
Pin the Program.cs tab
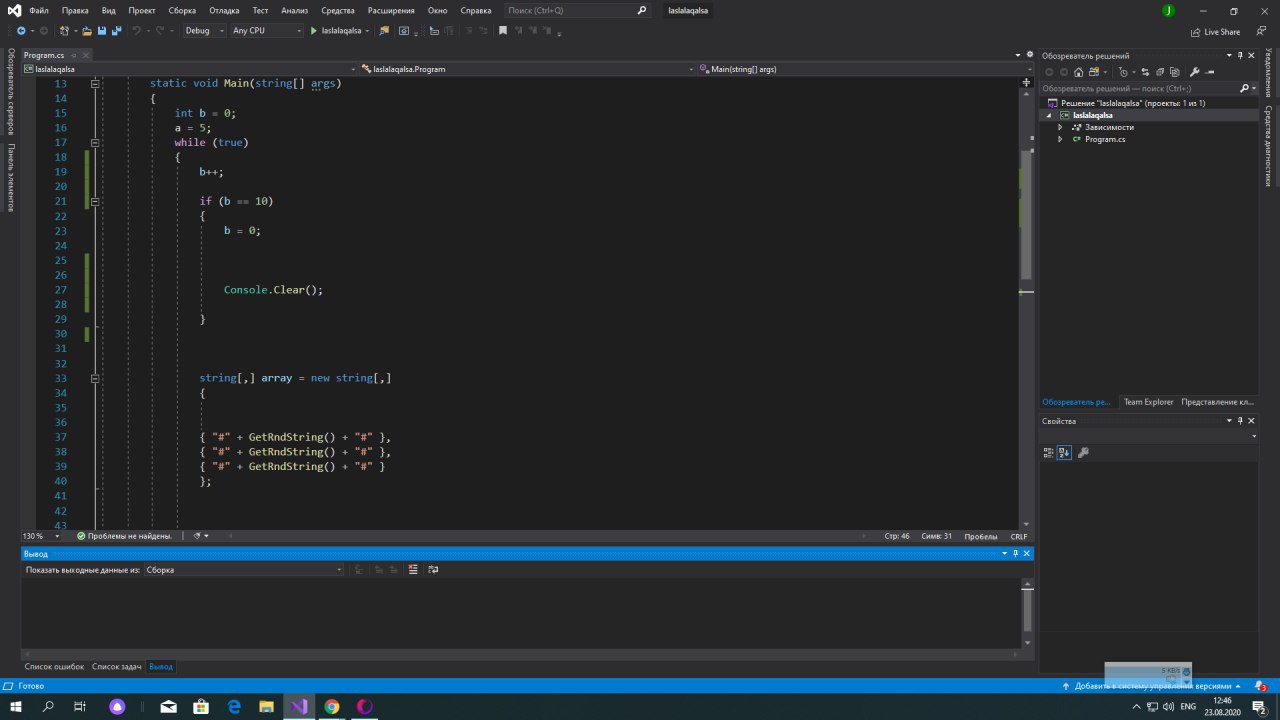tap(74, 55)
